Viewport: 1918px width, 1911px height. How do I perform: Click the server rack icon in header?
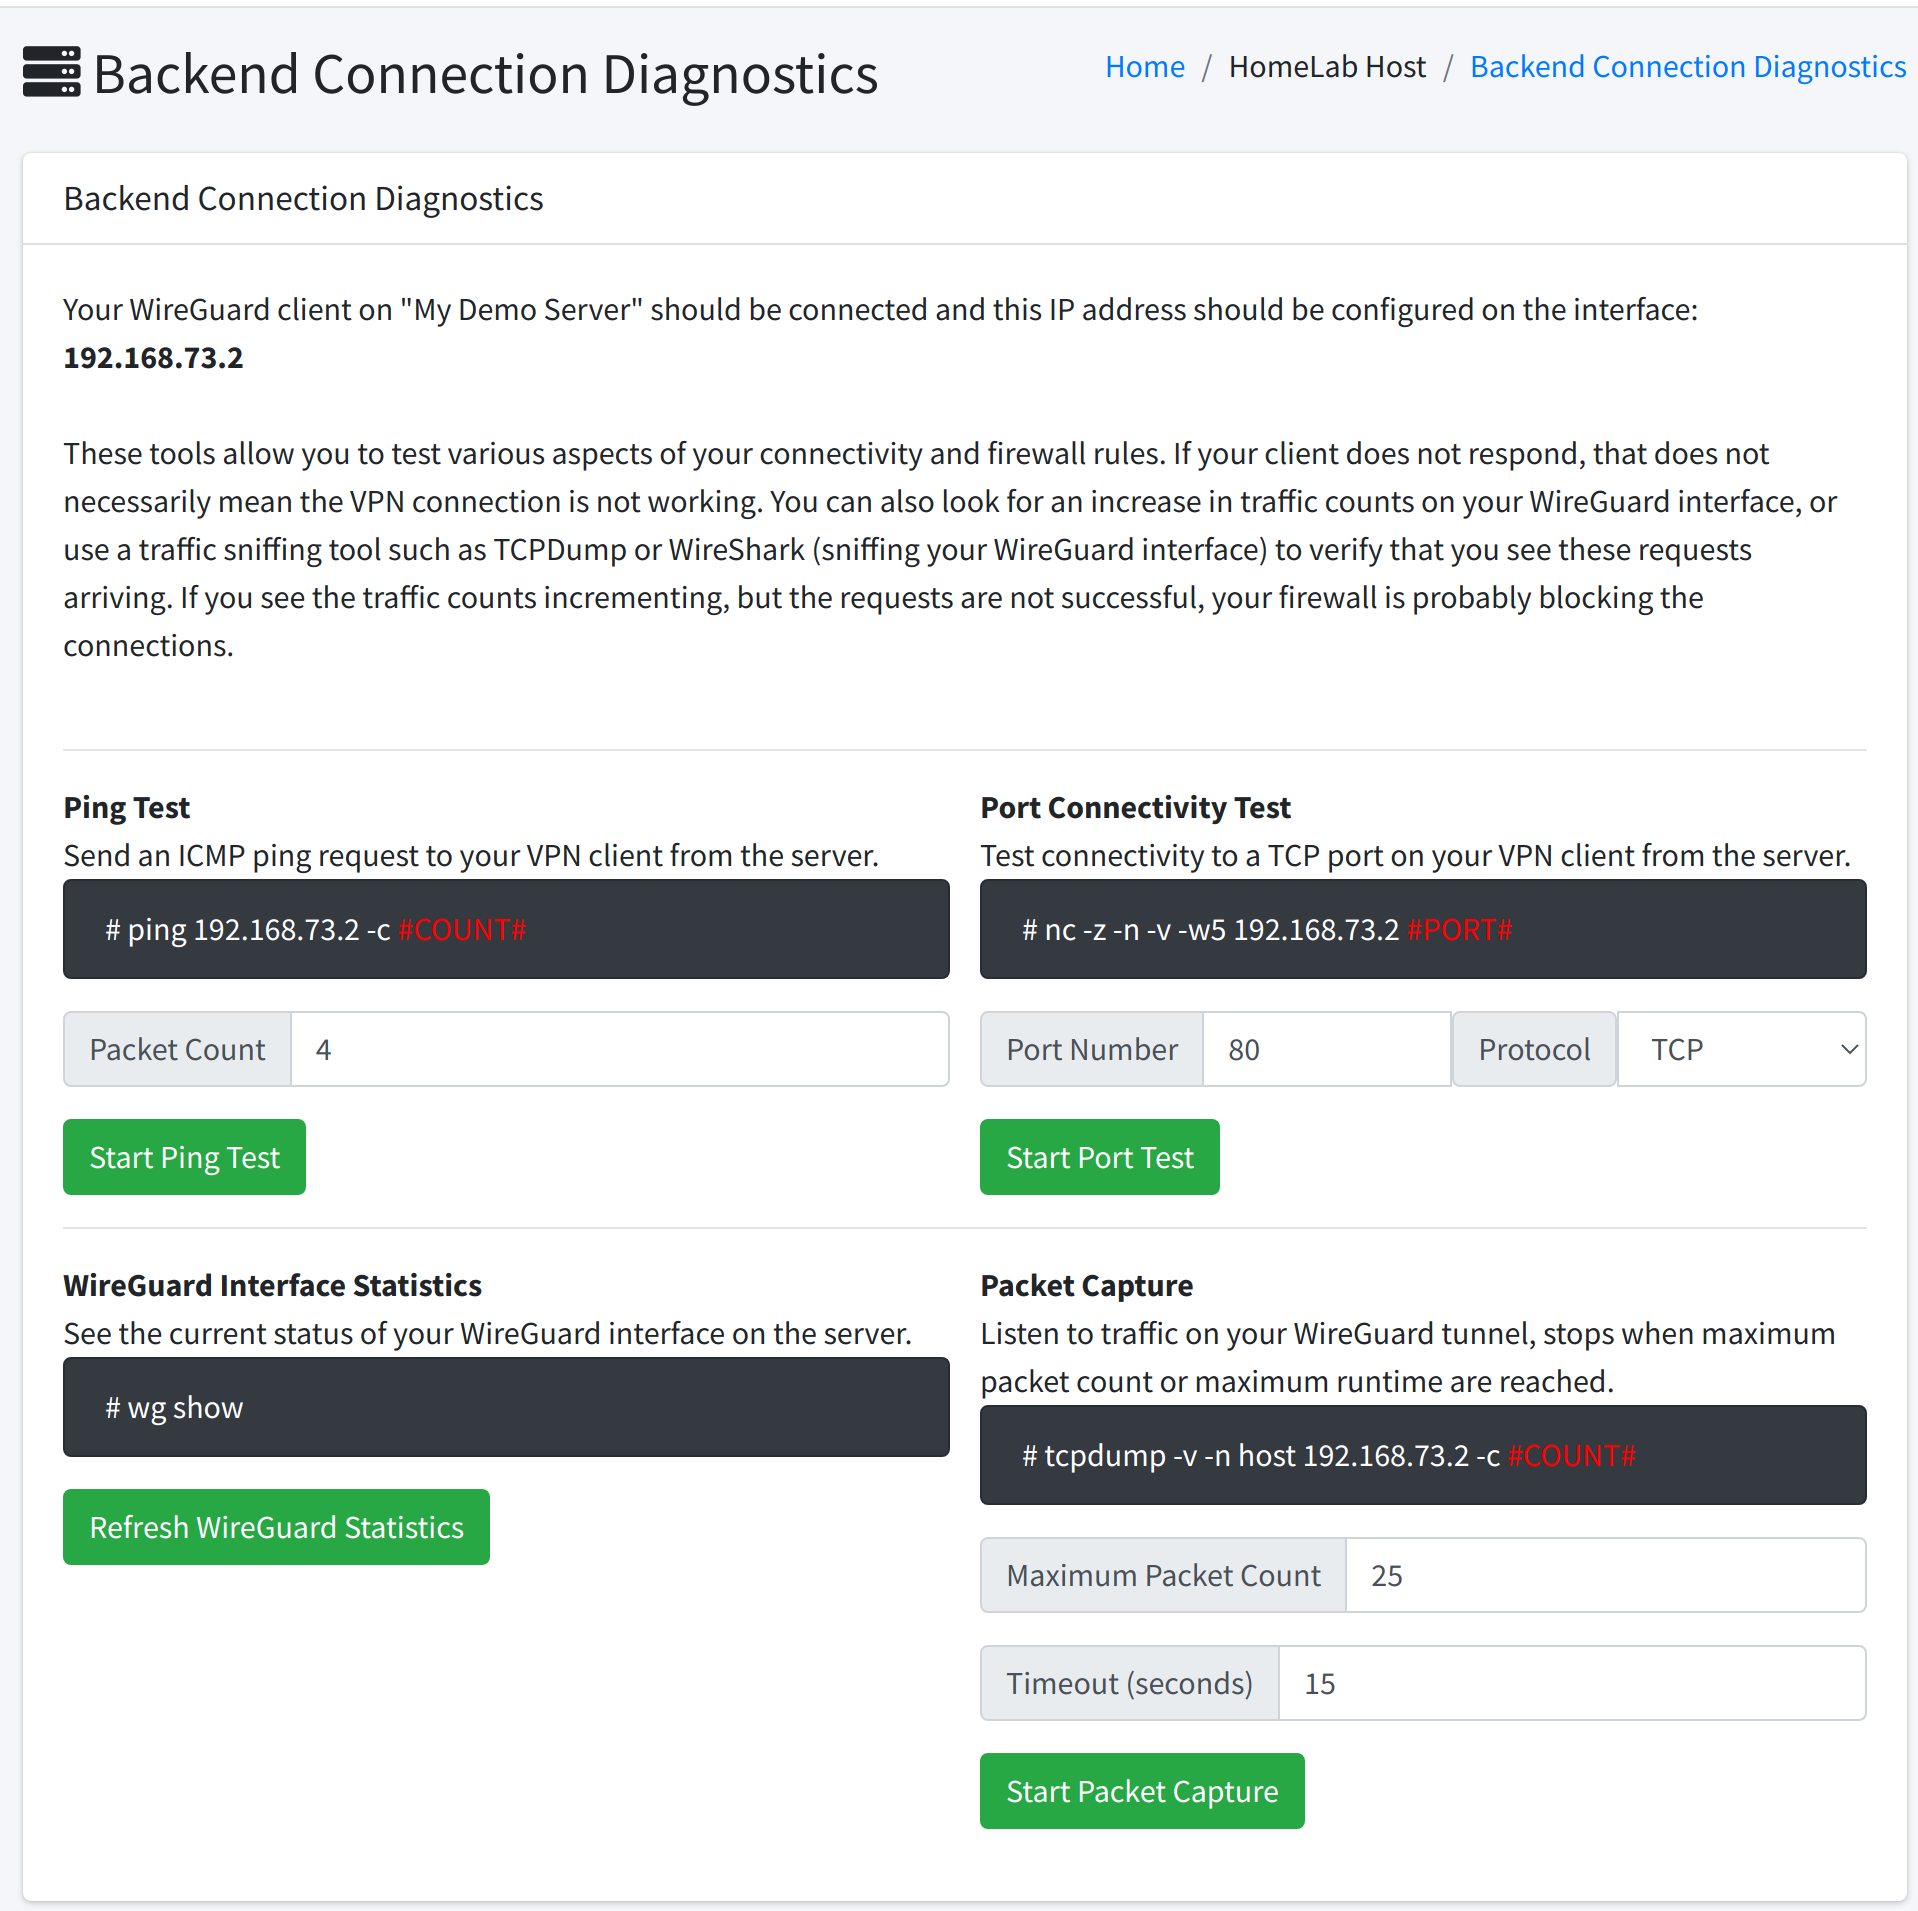coord(50,72)
